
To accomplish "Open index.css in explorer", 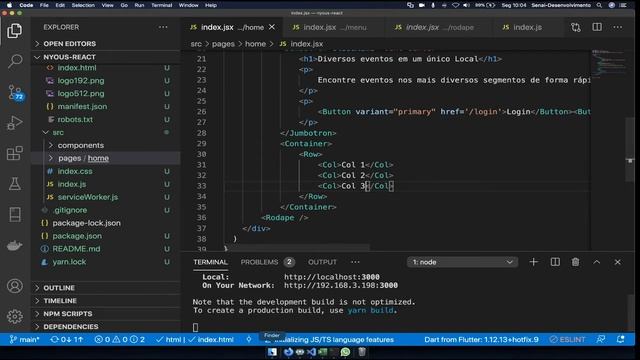I will click(75, 171).
